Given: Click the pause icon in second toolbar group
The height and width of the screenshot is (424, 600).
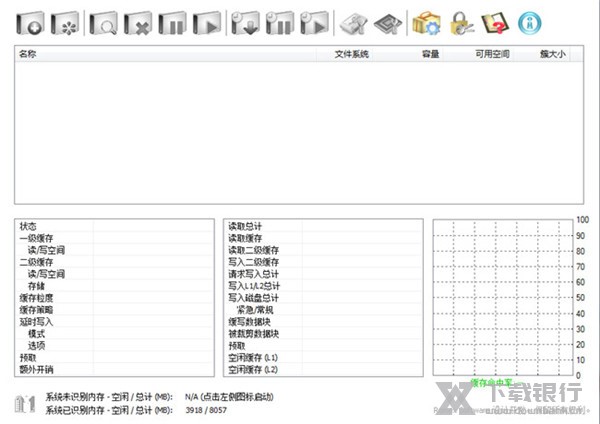Looking at the screenshot, I should coord(280,21).
